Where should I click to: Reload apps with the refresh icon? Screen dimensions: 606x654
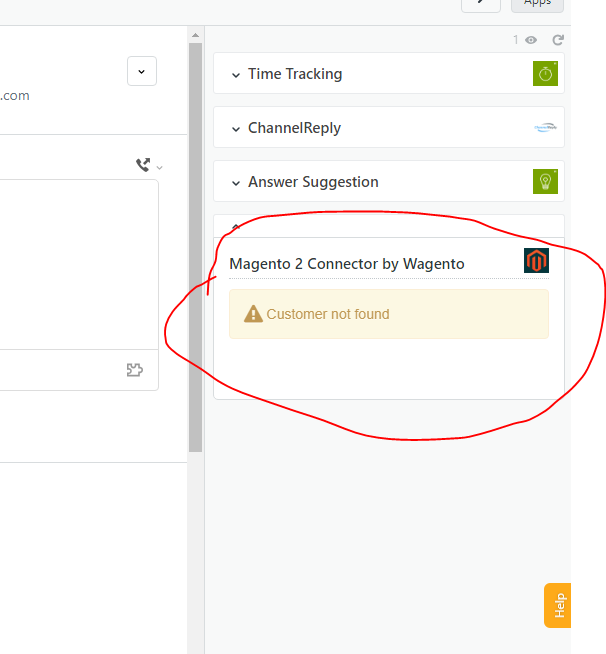click(x=558, y=40)
